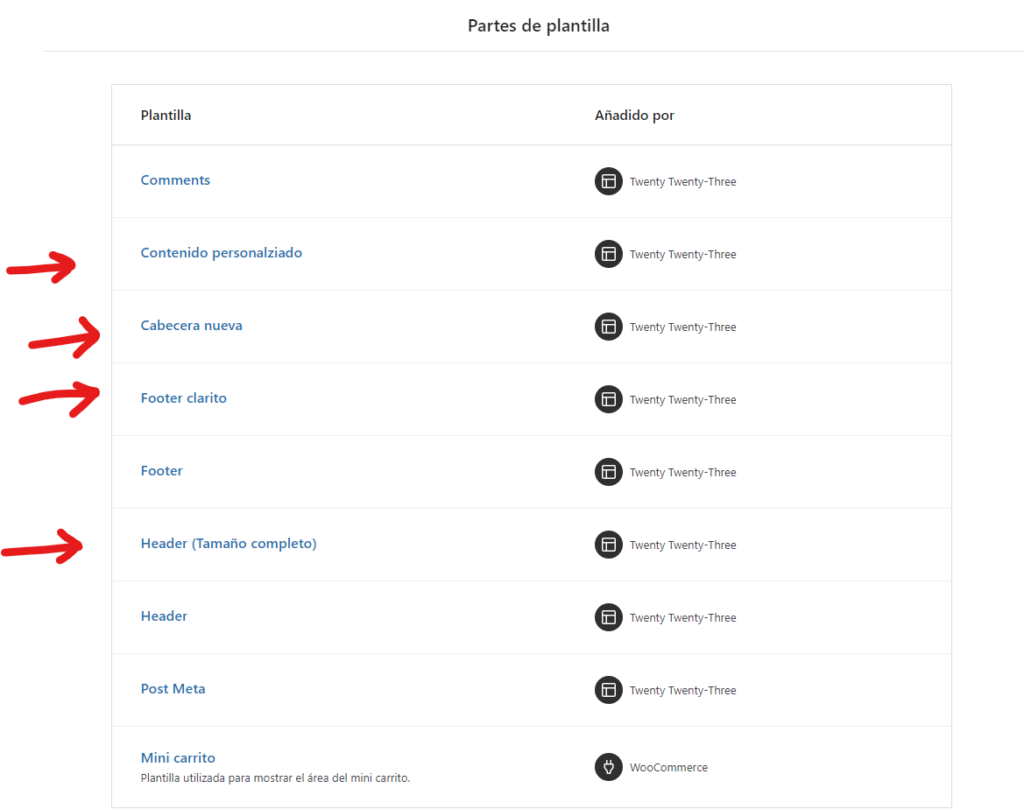Screen dimensions: 1024x809
Task: Open the Post Meta template part
Action: coord(173,689)
